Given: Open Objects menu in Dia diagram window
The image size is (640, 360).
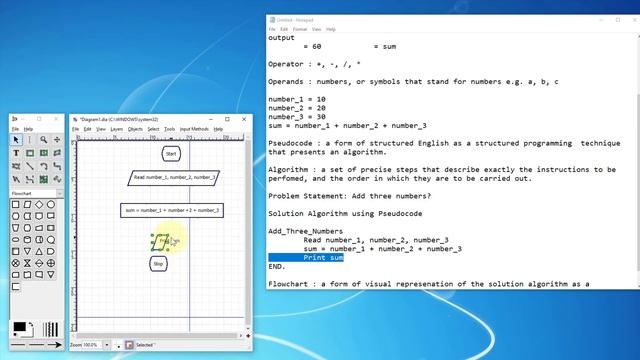Looking at the screenshot, I should coord(135,129).
